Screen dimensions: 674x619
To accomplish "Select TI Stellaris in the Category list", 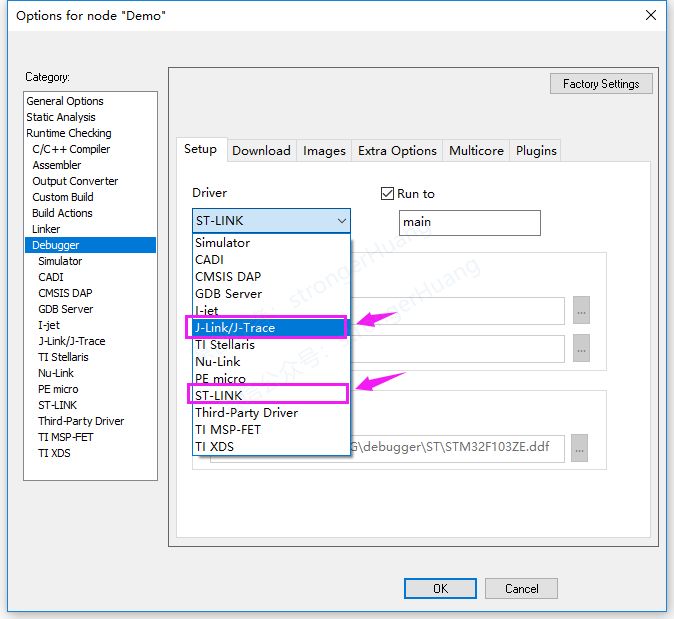I will tap(90, 357).
